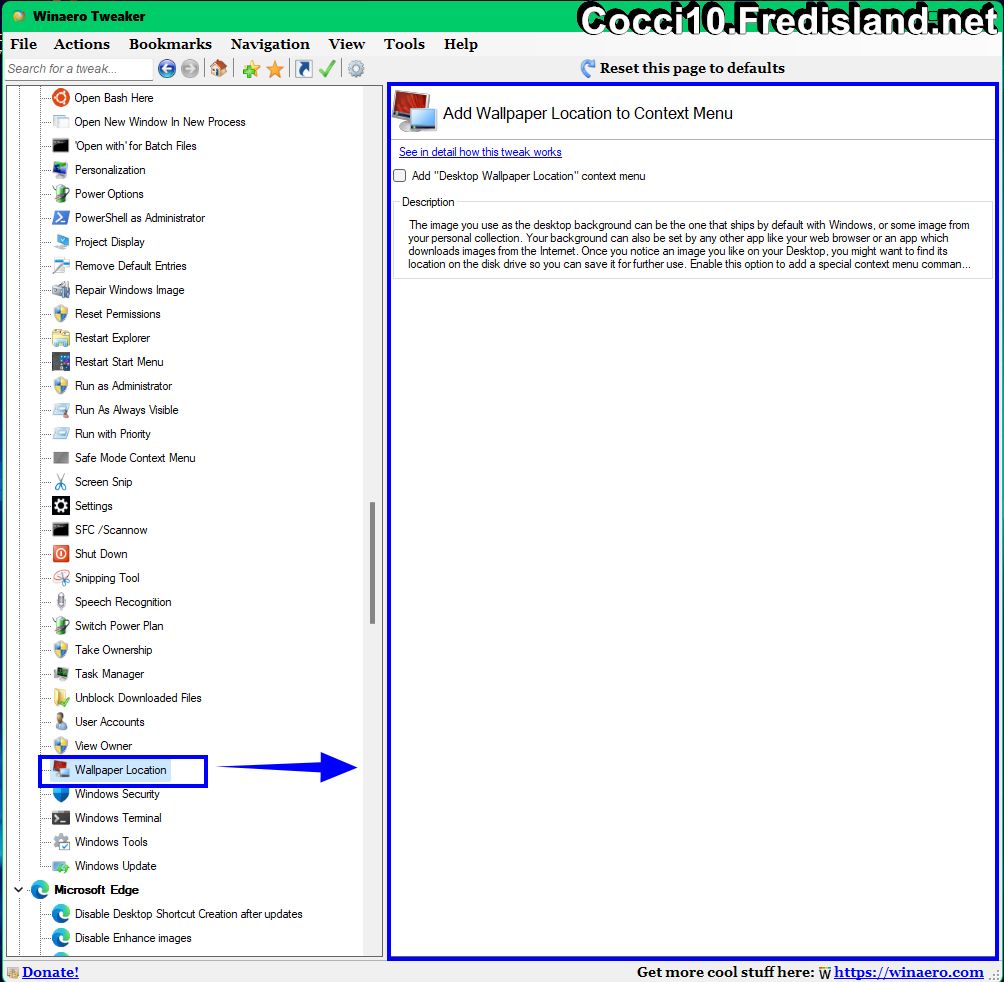Click the Repair Windows Image icon
The width and height of the screenshot is (1004, 982).
tap(61, 290)
